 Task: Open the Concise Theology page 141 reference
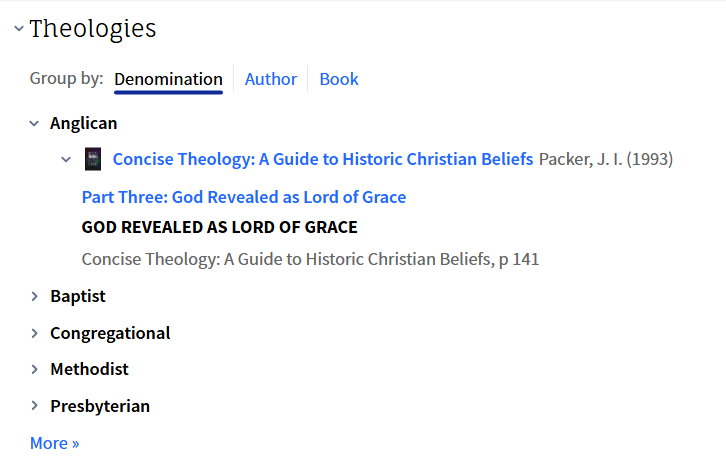click(310, 259)
